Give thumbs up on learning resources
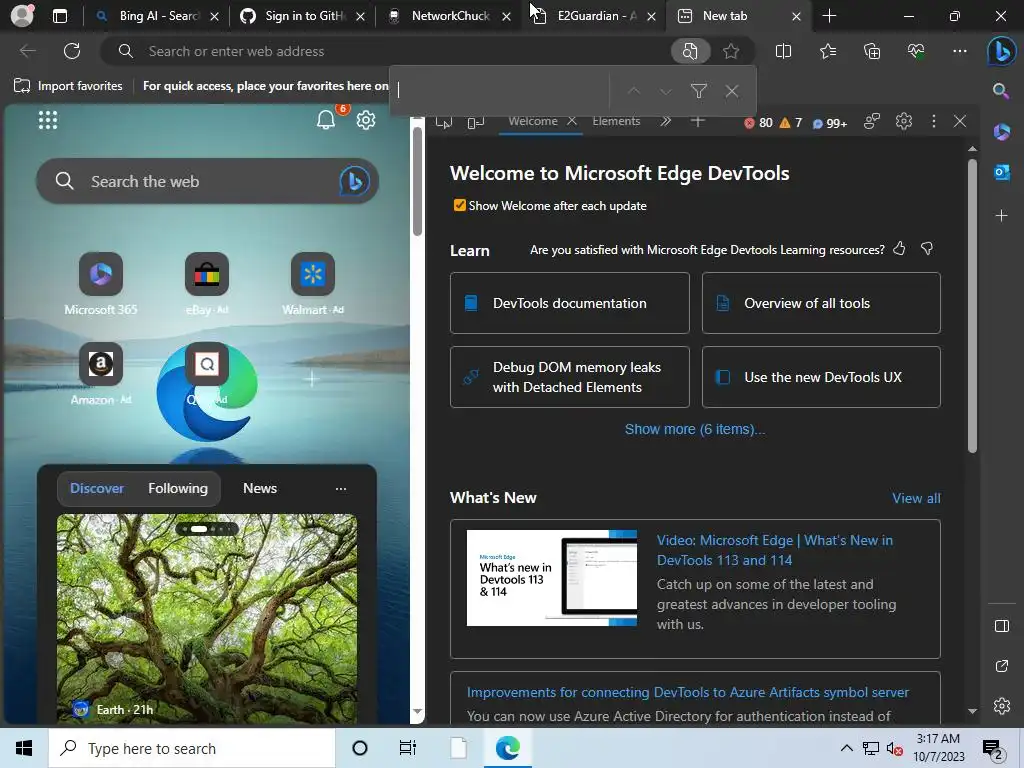 [x=899, y=249]
